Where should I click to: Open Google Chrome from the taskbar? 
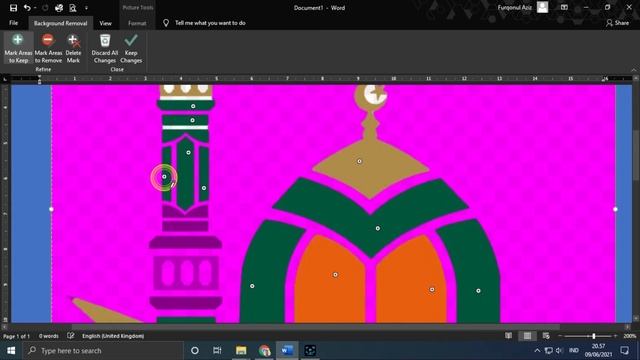click(264, 351)
